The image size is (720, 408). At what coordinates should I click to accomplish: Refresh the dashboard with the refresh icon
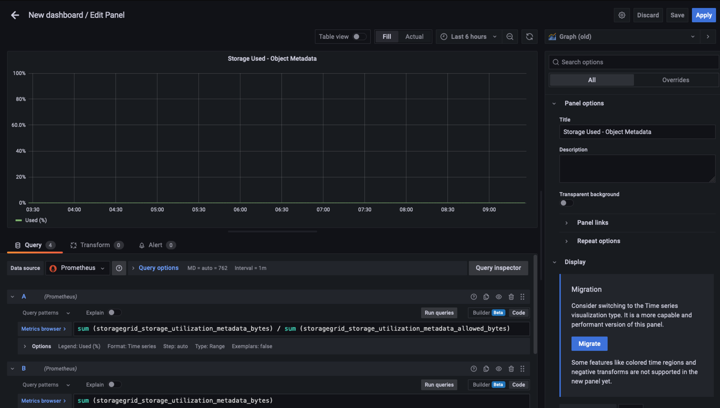pyautogui.click(x=530, y=37)
